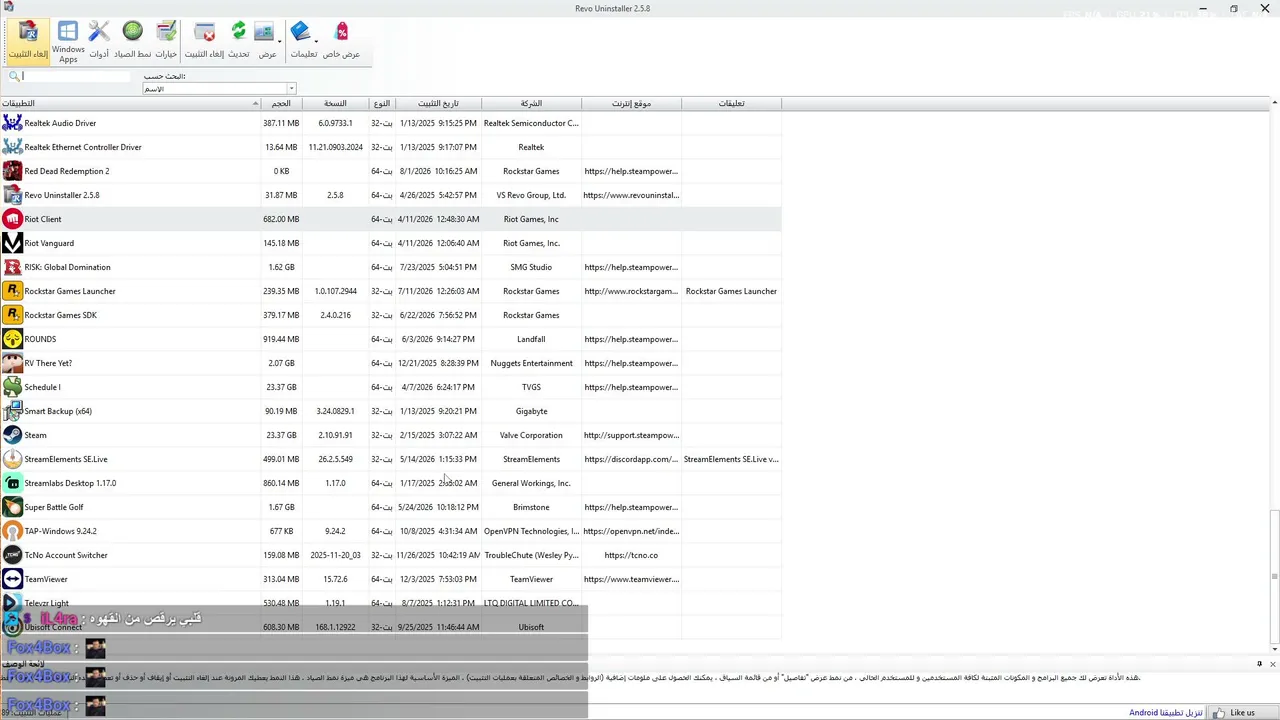Select the Realtek Ethernet Controller Driver icon

tap(12, 147)
